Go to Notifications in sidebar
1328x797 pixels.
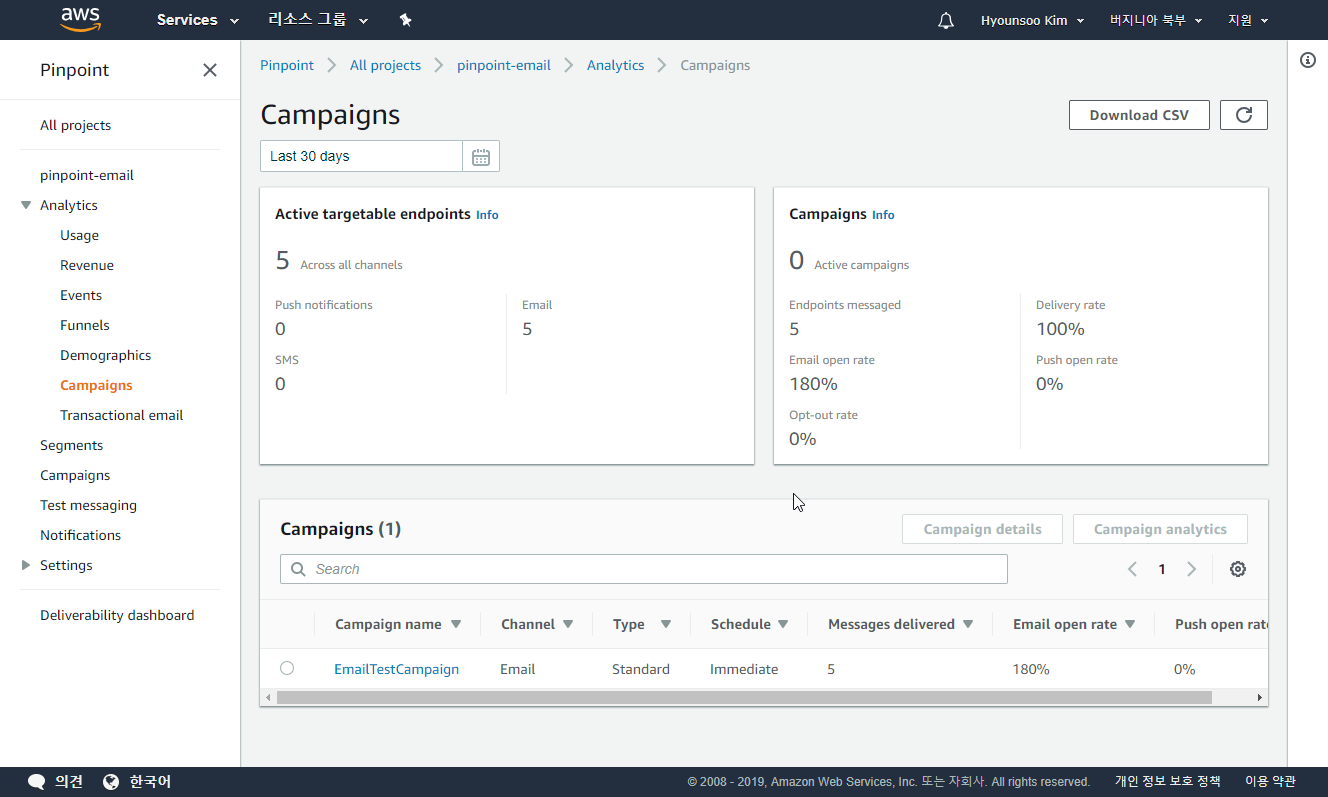pyautogui.click(x=80, y=535)
